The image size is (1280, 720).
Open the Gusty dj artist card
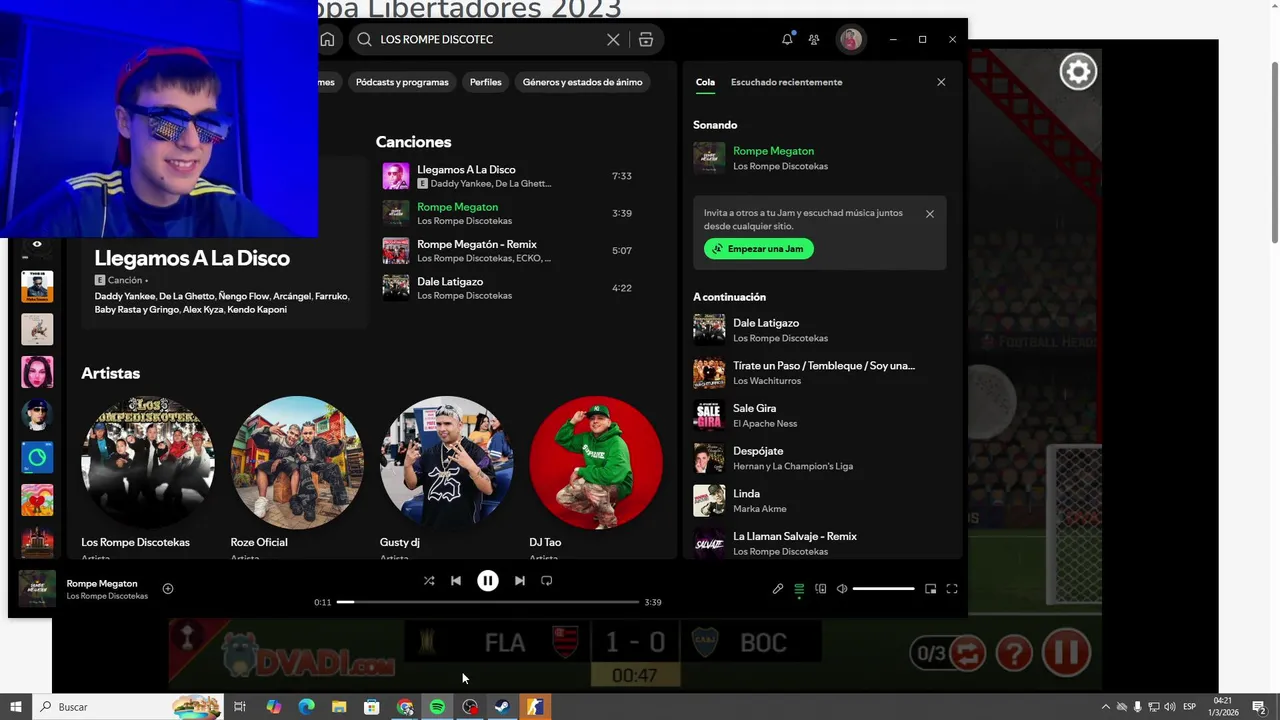(446, 475)
